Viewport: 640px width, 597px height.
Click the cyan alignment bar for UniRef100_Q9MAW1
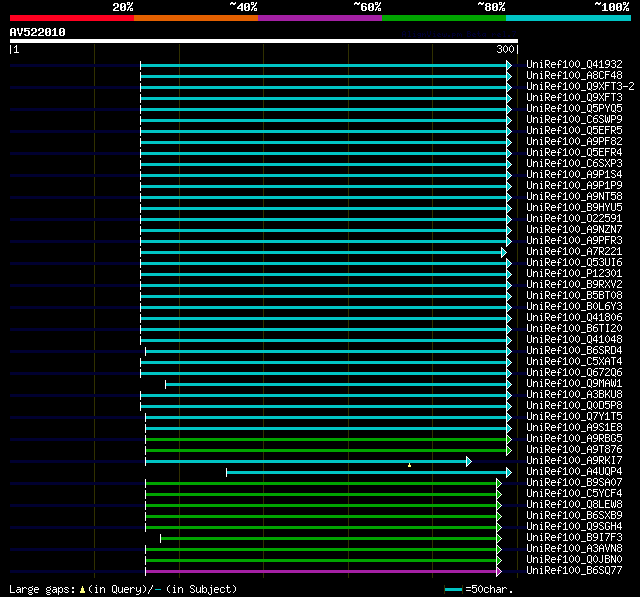click(x=336, y=384)
